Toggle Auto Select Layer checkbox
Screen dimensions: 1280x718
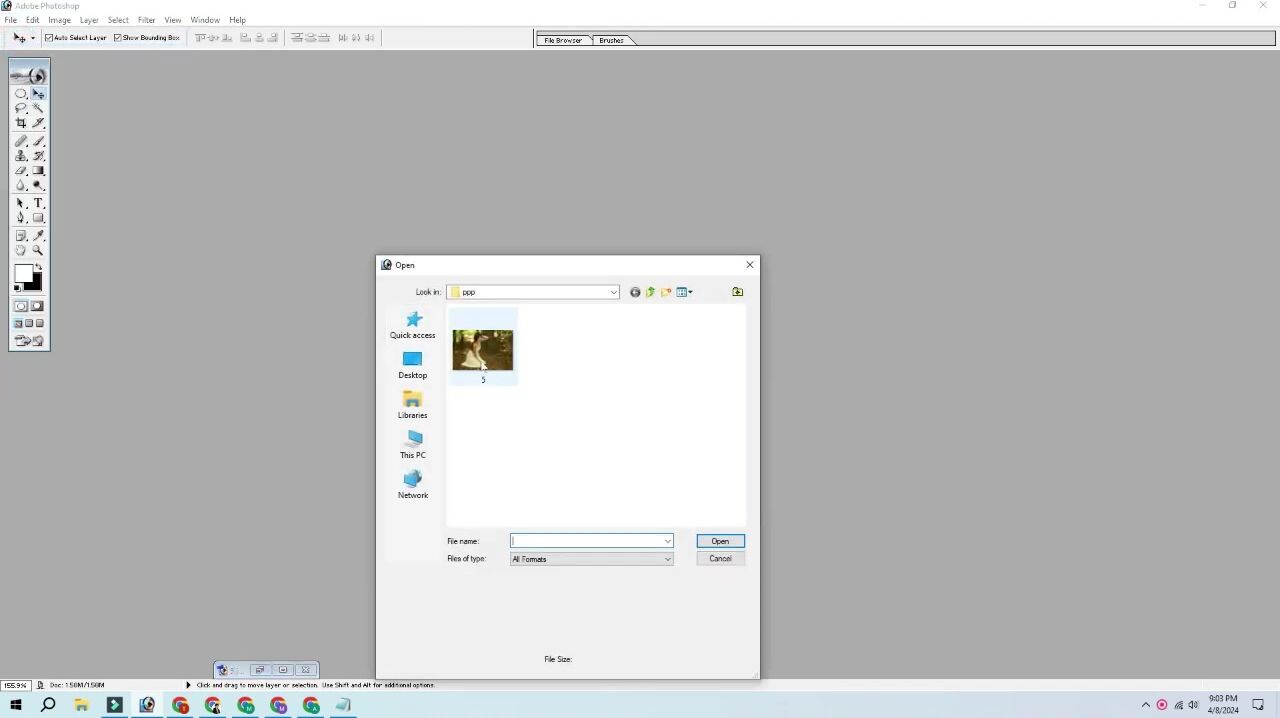49,38
